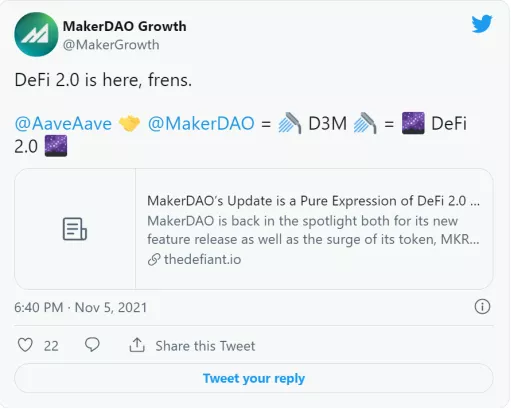Open the @MakerGrowth handle
The height and width of the screenshot is (409, 511).
click(111, 45)
